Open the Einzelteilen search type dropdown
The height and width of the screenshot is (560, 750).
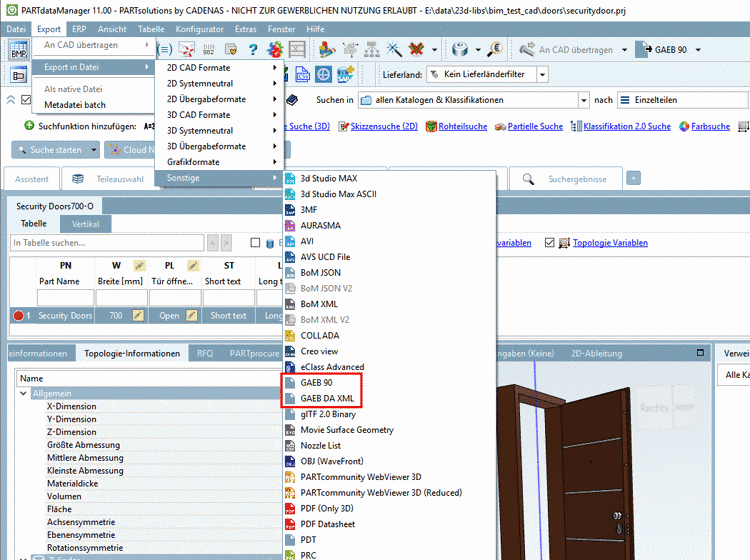(683, 100)
